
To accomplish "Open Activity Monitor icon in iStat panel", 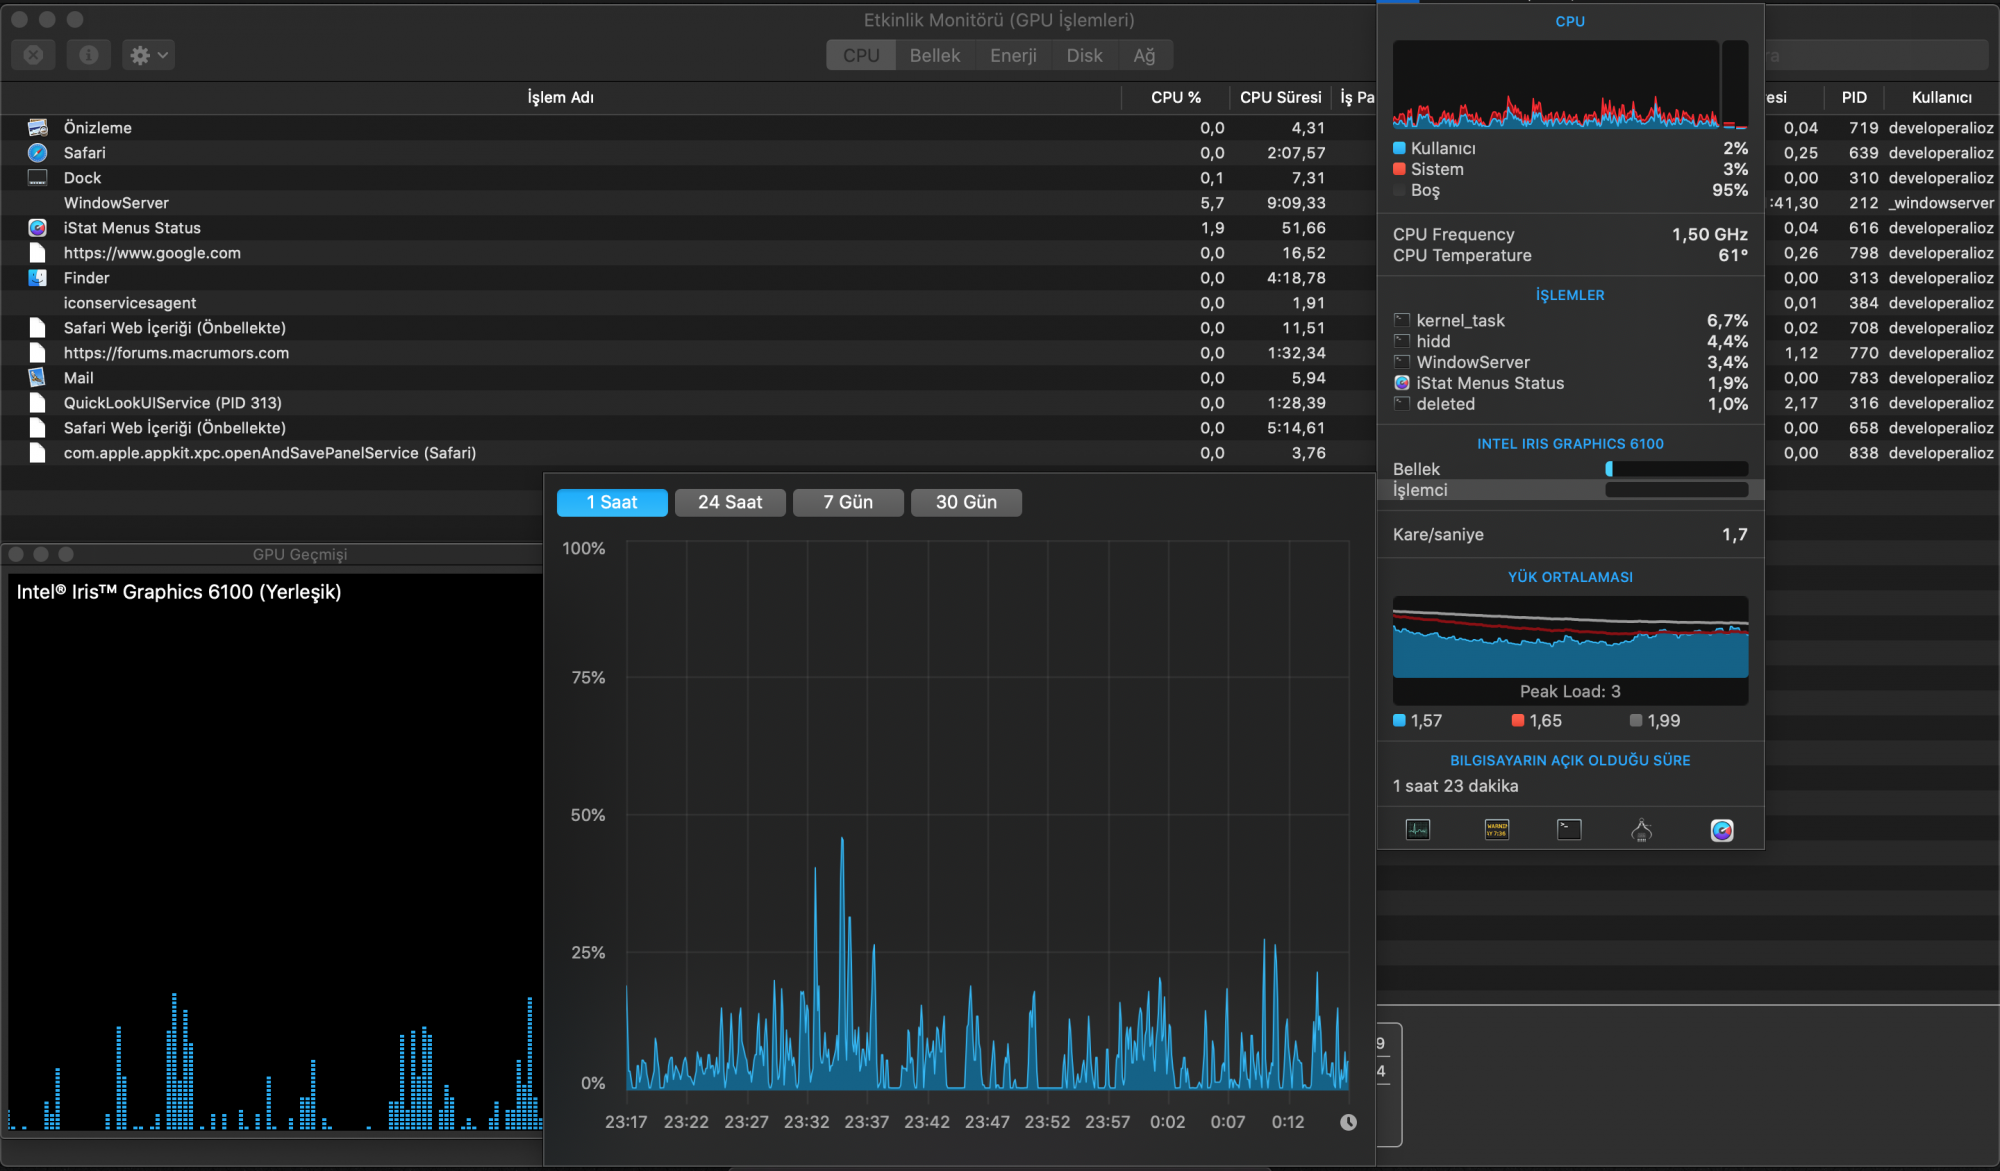I will pos(1418,829).
